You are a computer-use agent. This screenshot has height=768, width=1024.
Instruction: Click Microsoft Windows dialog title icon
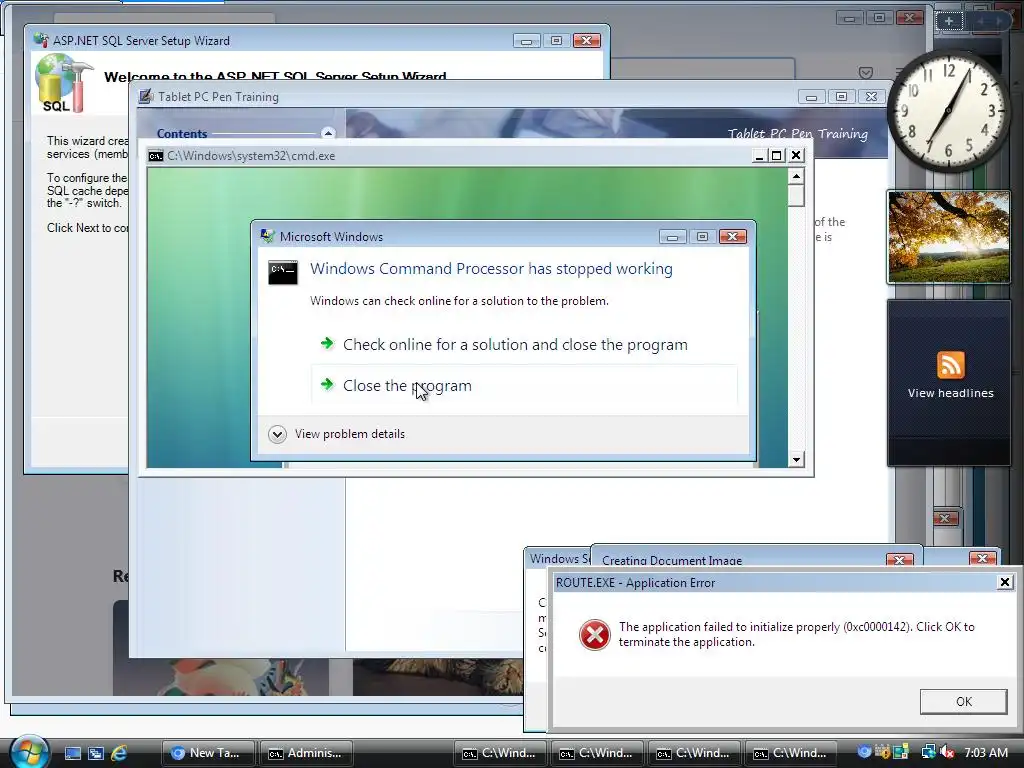pyautogui.click(x=267, y=236)
